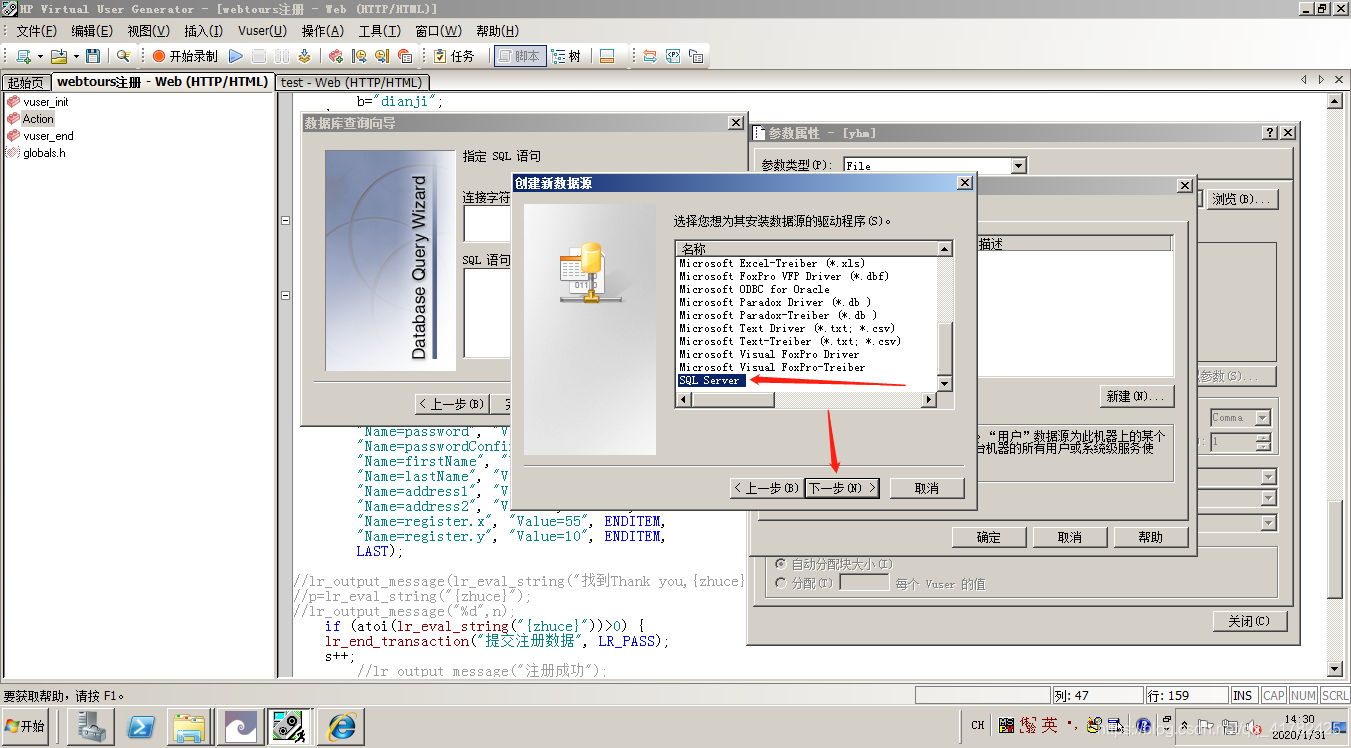Switch to 起始页 tab
This screenshot has height=748, width=1351.
click(26, 82)
